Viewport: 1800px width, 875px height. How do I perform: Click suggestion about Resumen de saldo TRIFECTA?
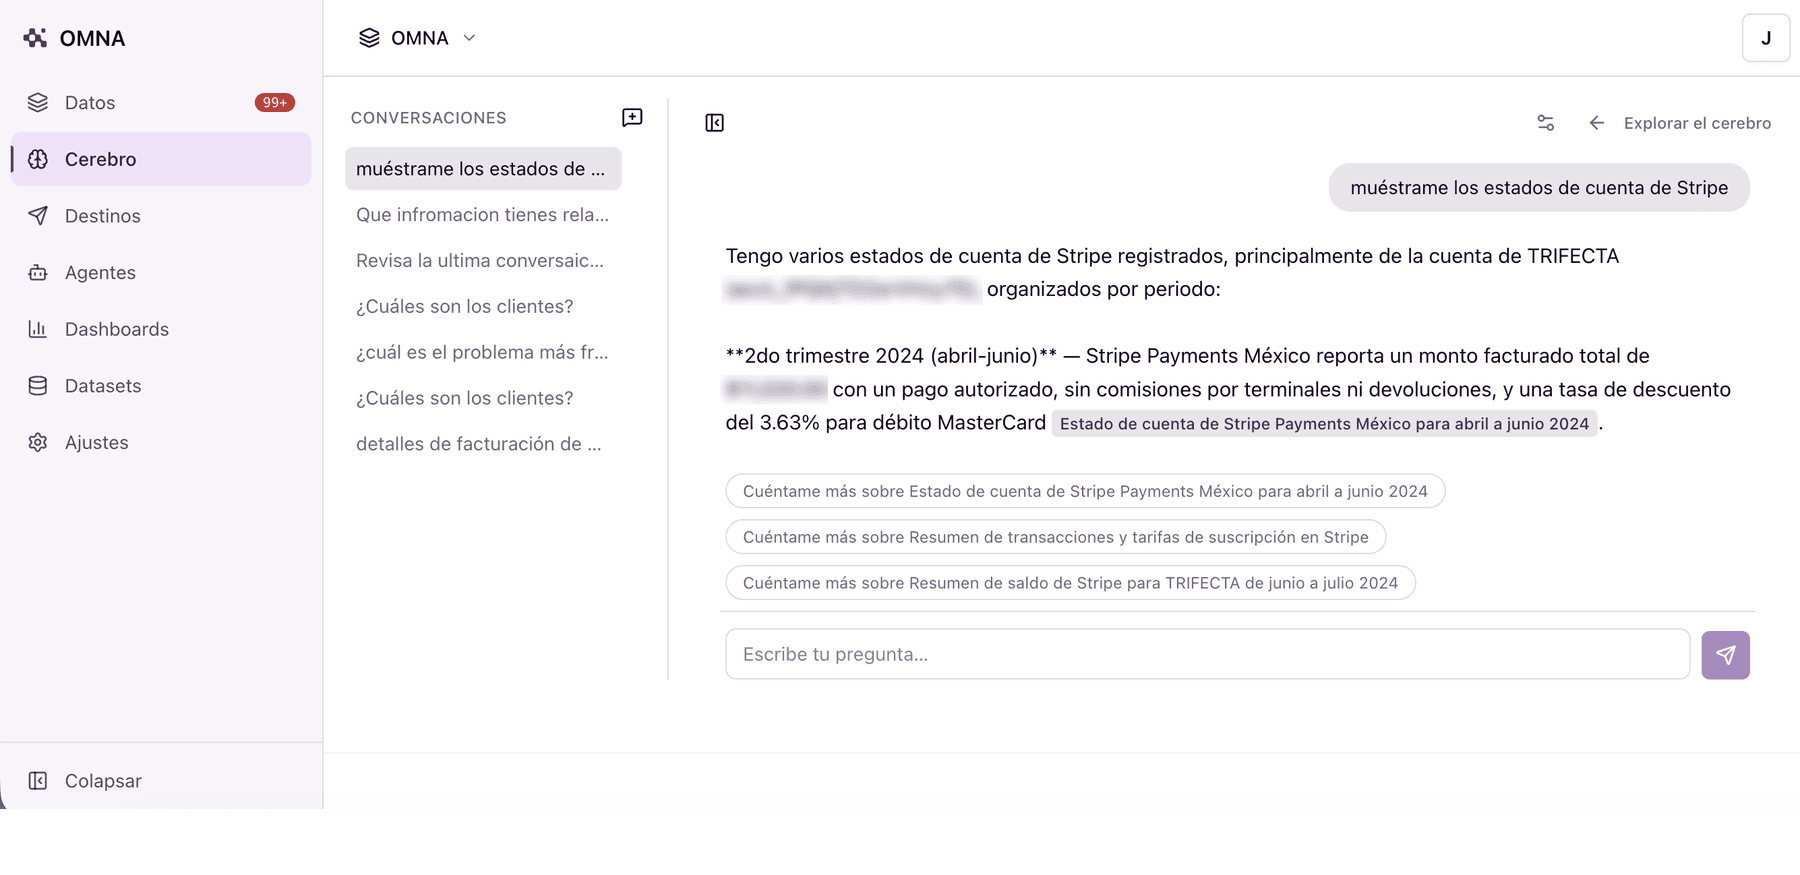coord(1070,583)
